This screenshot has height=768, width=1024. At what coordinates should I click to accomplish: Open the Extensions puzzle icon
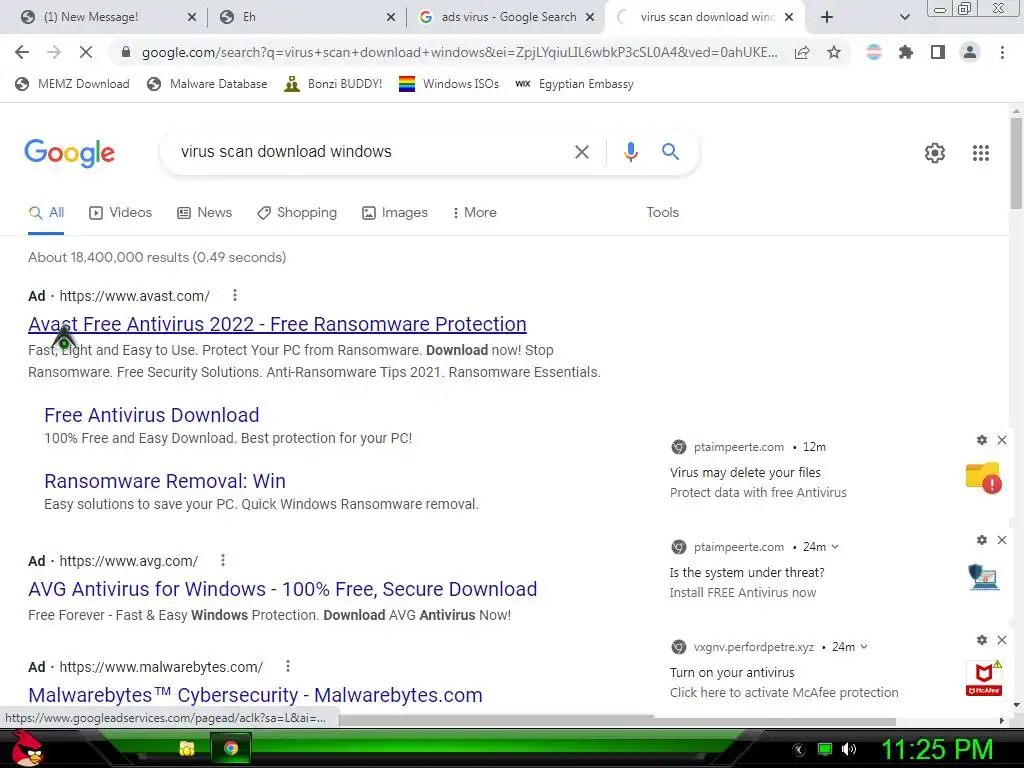click(x=906, y=52)
